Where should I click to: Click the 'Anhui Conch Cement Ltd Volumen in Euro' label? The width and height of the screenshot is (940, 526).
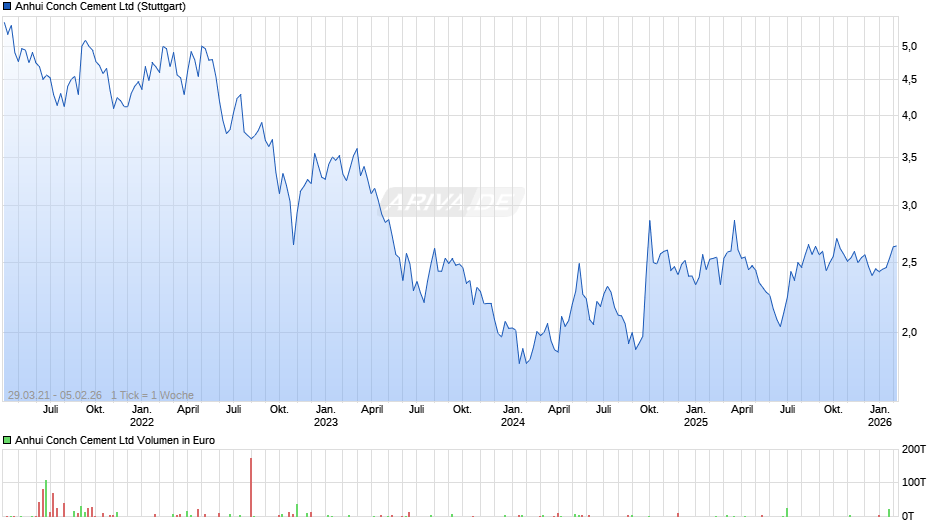115,440
